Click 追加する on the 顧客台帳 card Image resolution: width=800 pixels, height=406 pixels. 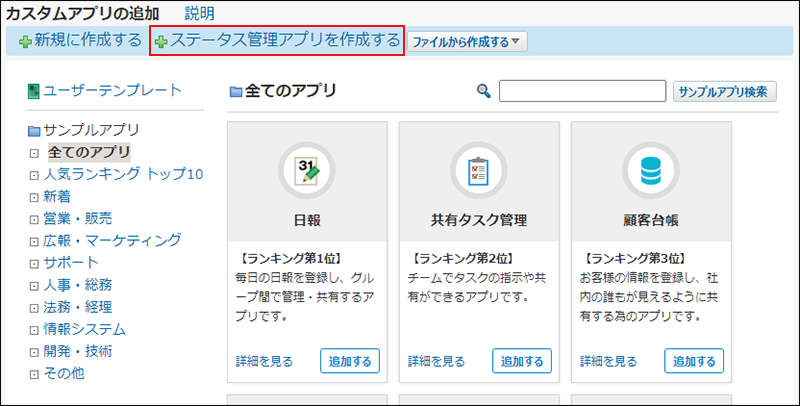[694, 361]
